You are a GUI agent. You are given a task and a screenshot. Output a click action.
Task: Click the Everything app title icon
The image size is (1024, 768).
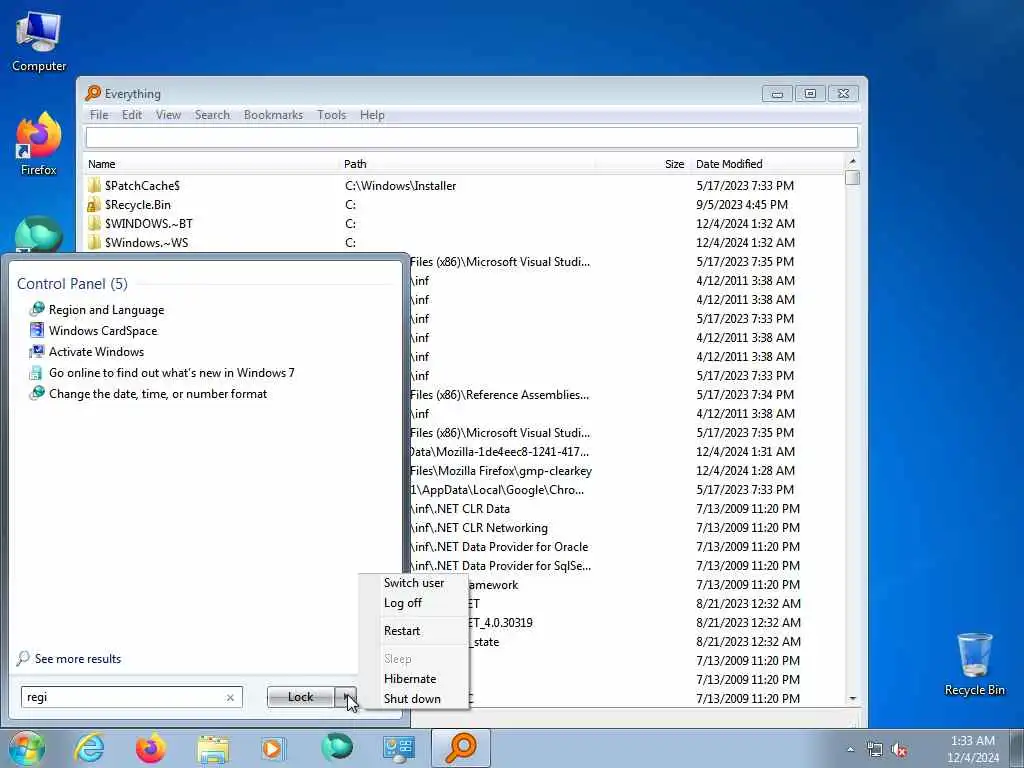93,93
